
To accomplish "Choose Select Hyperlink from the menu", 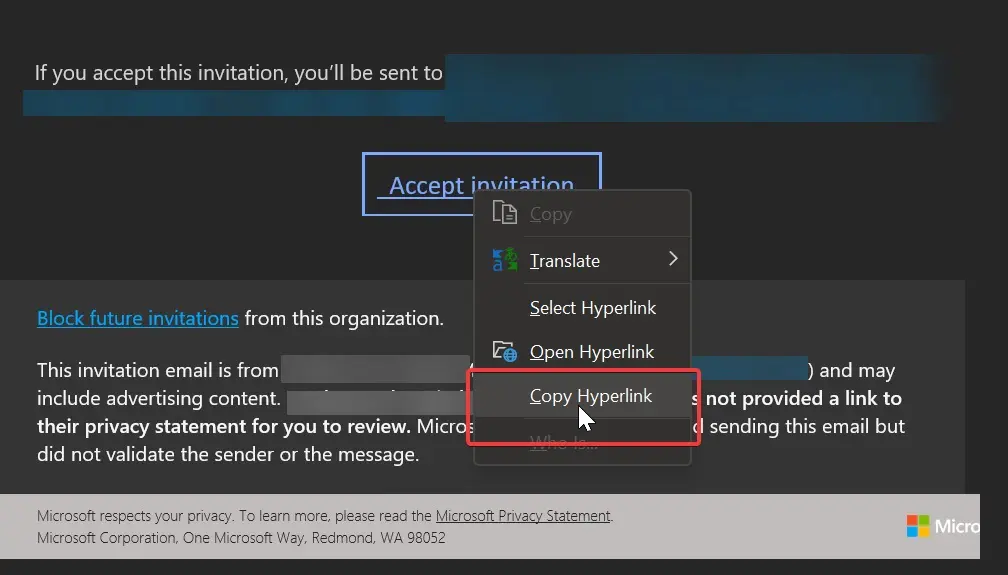I will [x=582, y=307].
